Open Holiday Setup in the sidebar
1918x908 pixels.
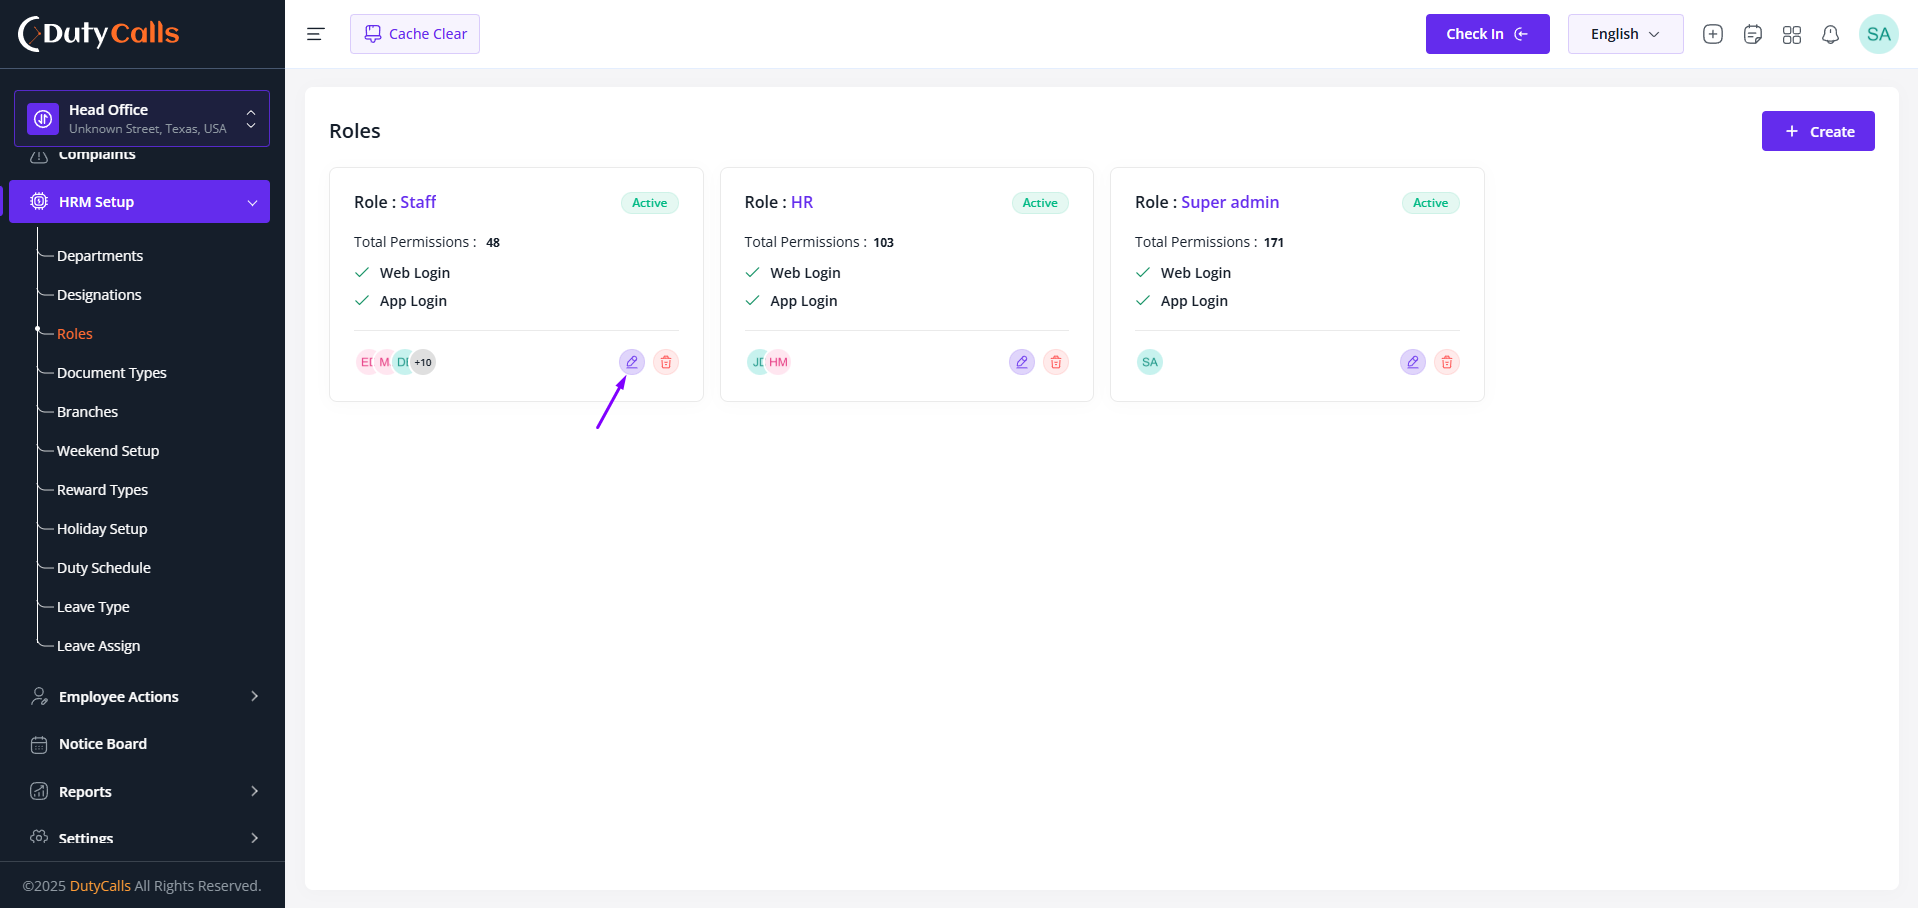102,529
